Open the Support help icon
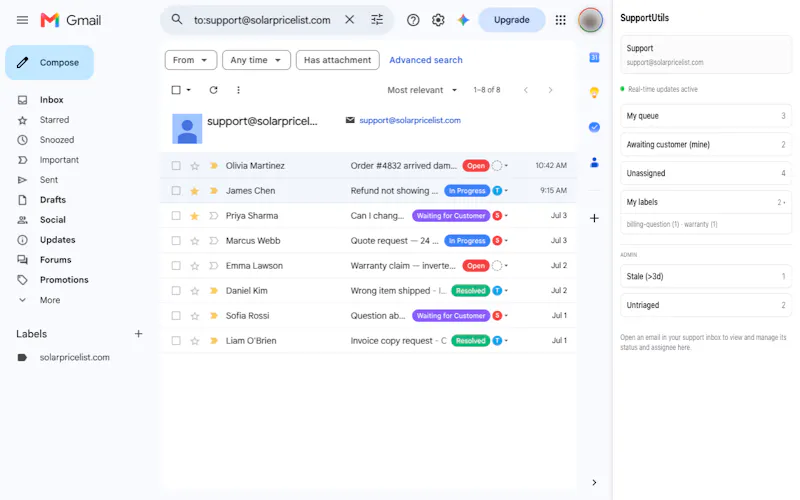The height and width of the screenshot is (500, 800). click(x=413, y=20)
